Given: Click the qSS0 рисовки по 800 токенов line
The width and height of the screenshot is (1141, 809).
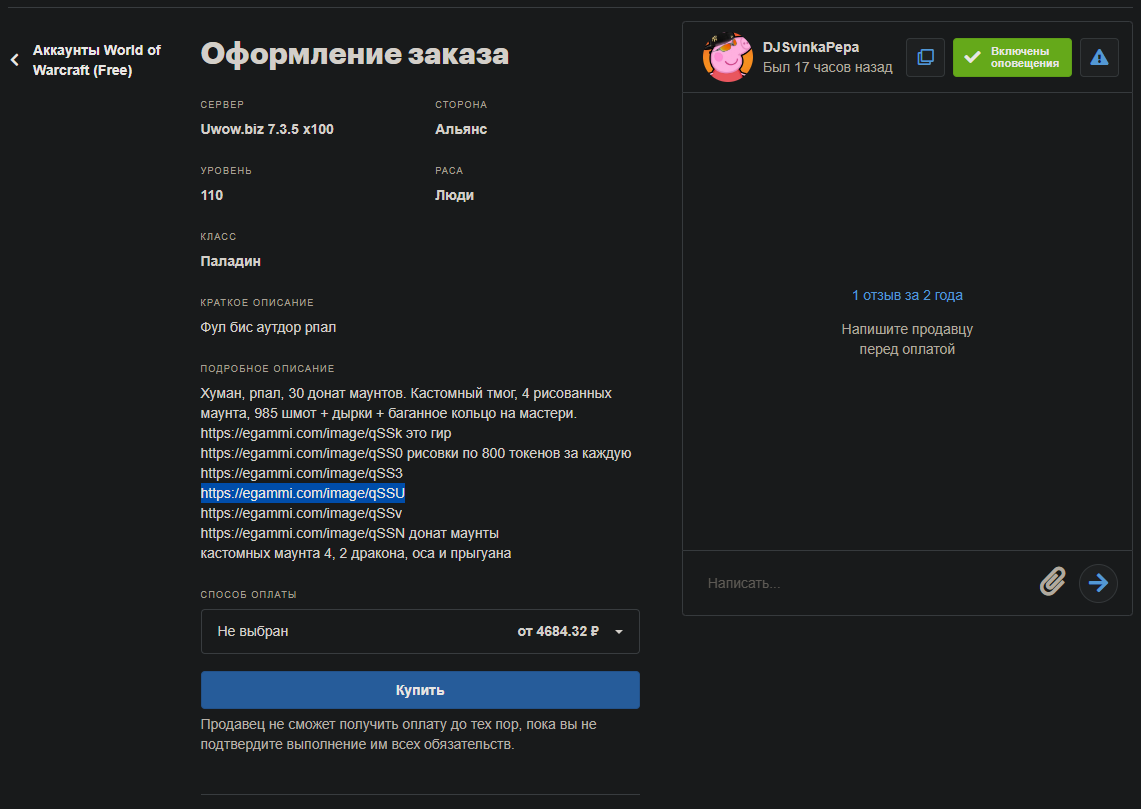Looking at the screenshot, I should pos(416,453).
